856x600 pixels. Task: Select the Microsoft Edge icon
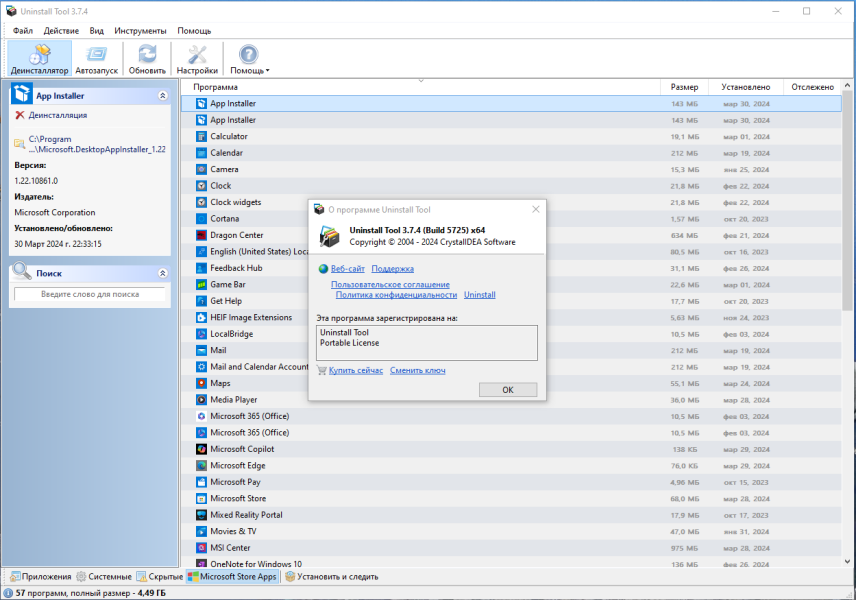click(x=201, y=466)
